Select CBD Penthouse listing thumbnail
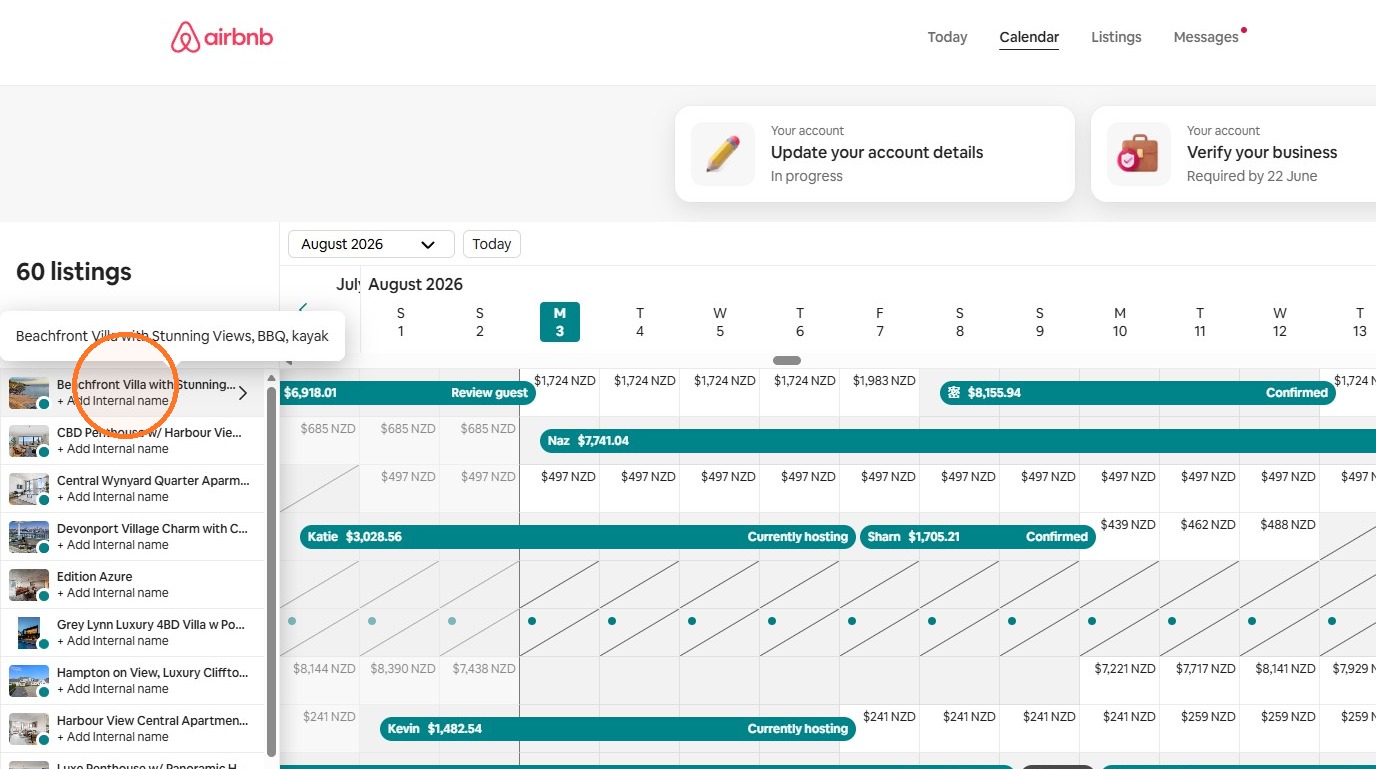1376x769 pixels. pyautogui.click(x=29, y=441)
